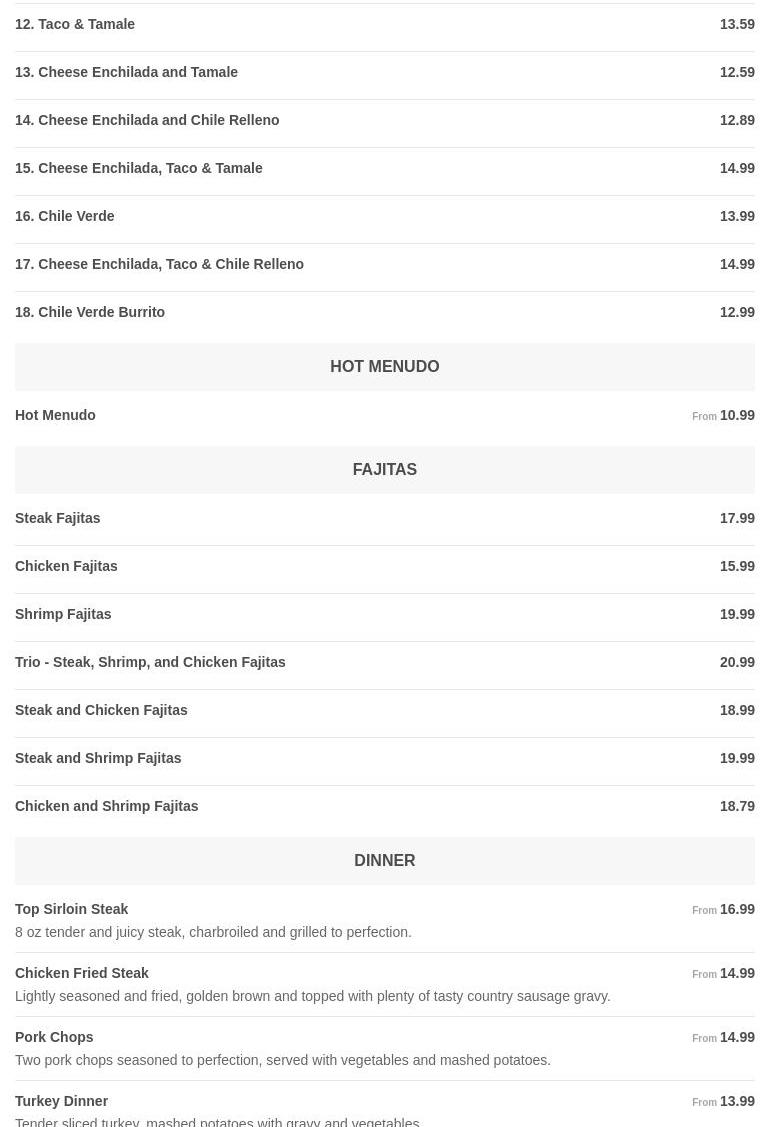Image resolution: width=770 pixels, height=1127 pixels.
Task: Open the Hot Menudo item
Action: point(55,415)
